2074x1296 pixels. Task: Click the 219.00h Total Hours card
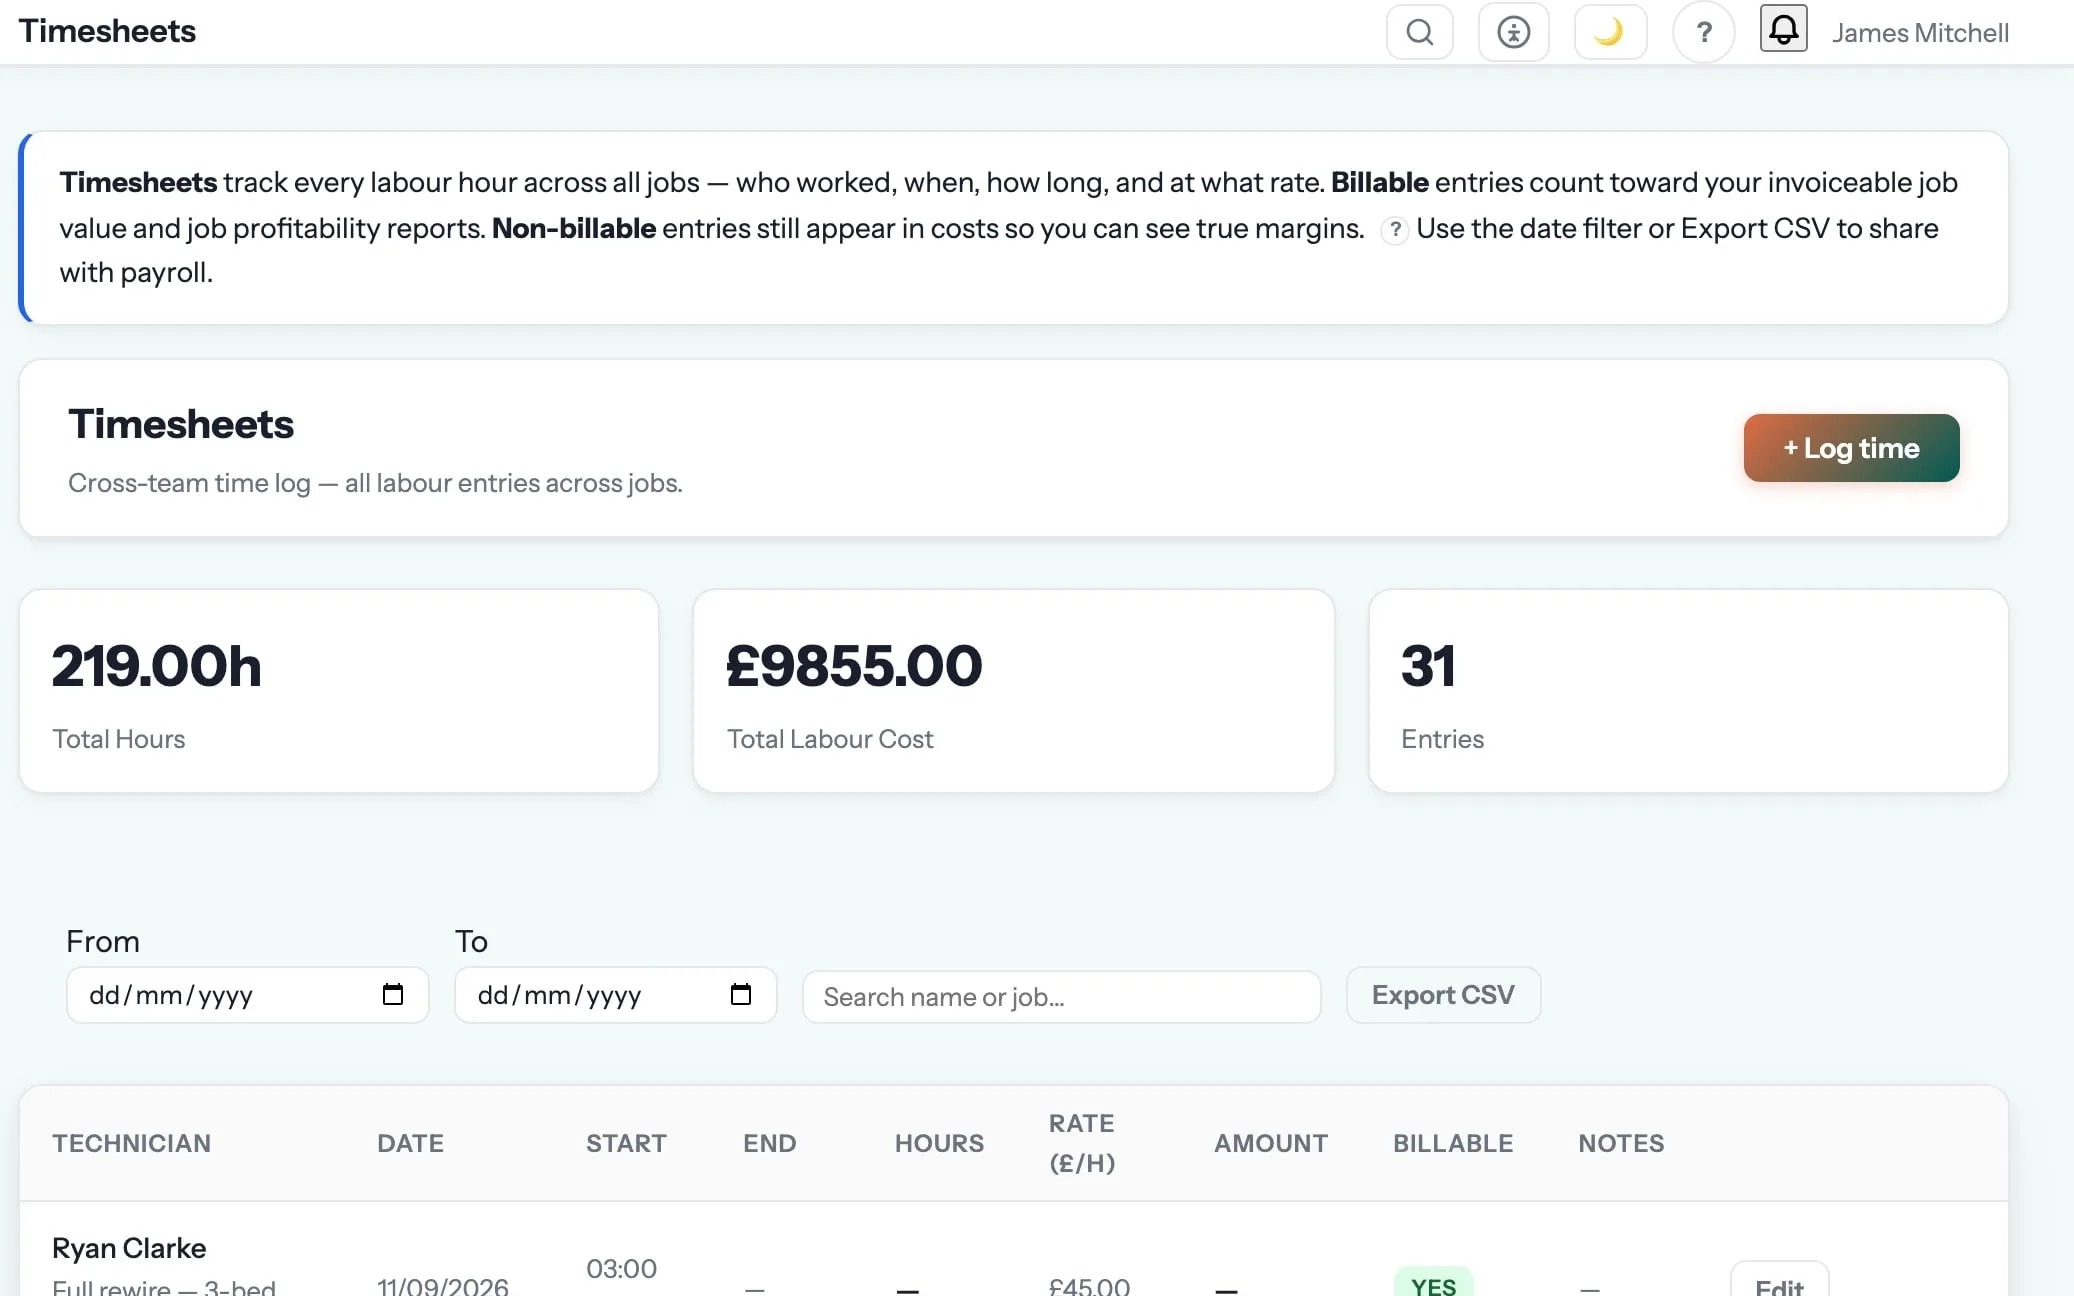339,691
